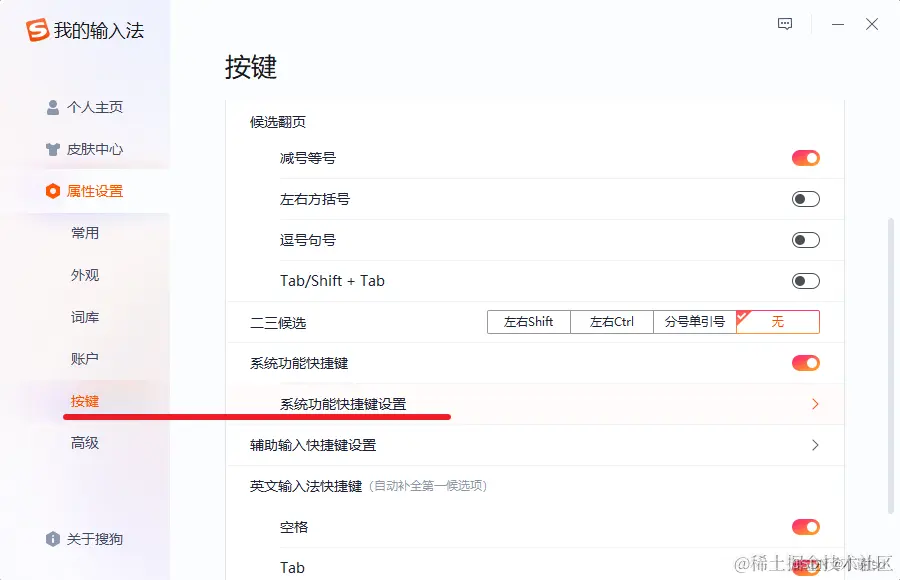
Task: Click the 空格 label
Action: [294, 527]
